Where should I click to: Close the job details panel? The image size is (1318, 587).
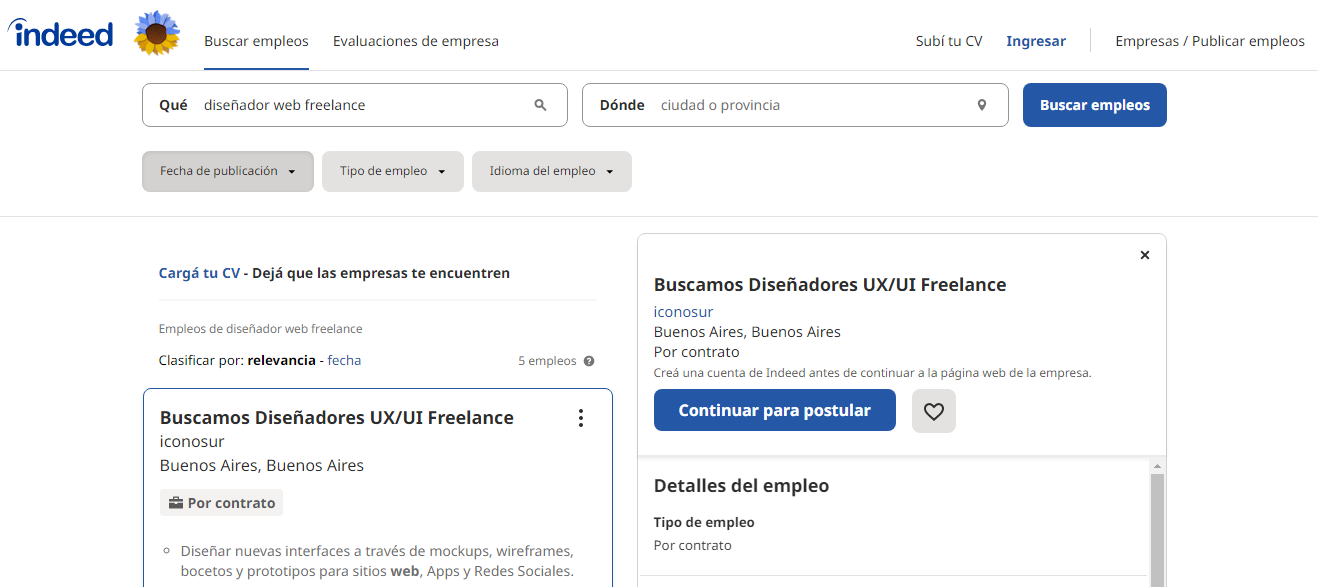(1144, 255)
